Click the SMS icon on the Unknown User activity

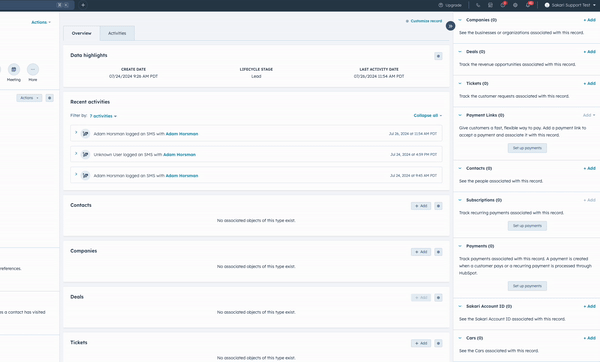pyautogui.click(x=85, y=154)
